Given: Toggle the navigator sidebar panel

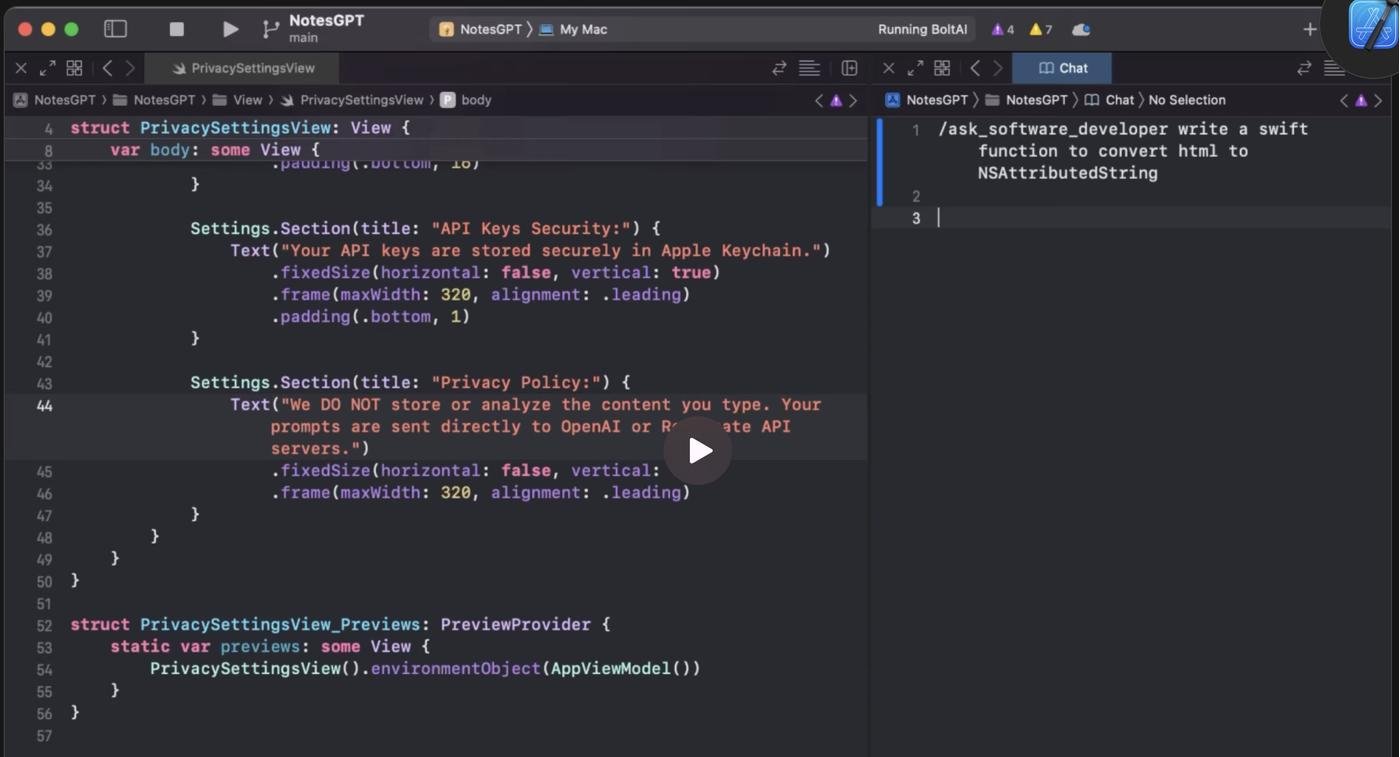Looking at the screenshot, I should point(116,29).
